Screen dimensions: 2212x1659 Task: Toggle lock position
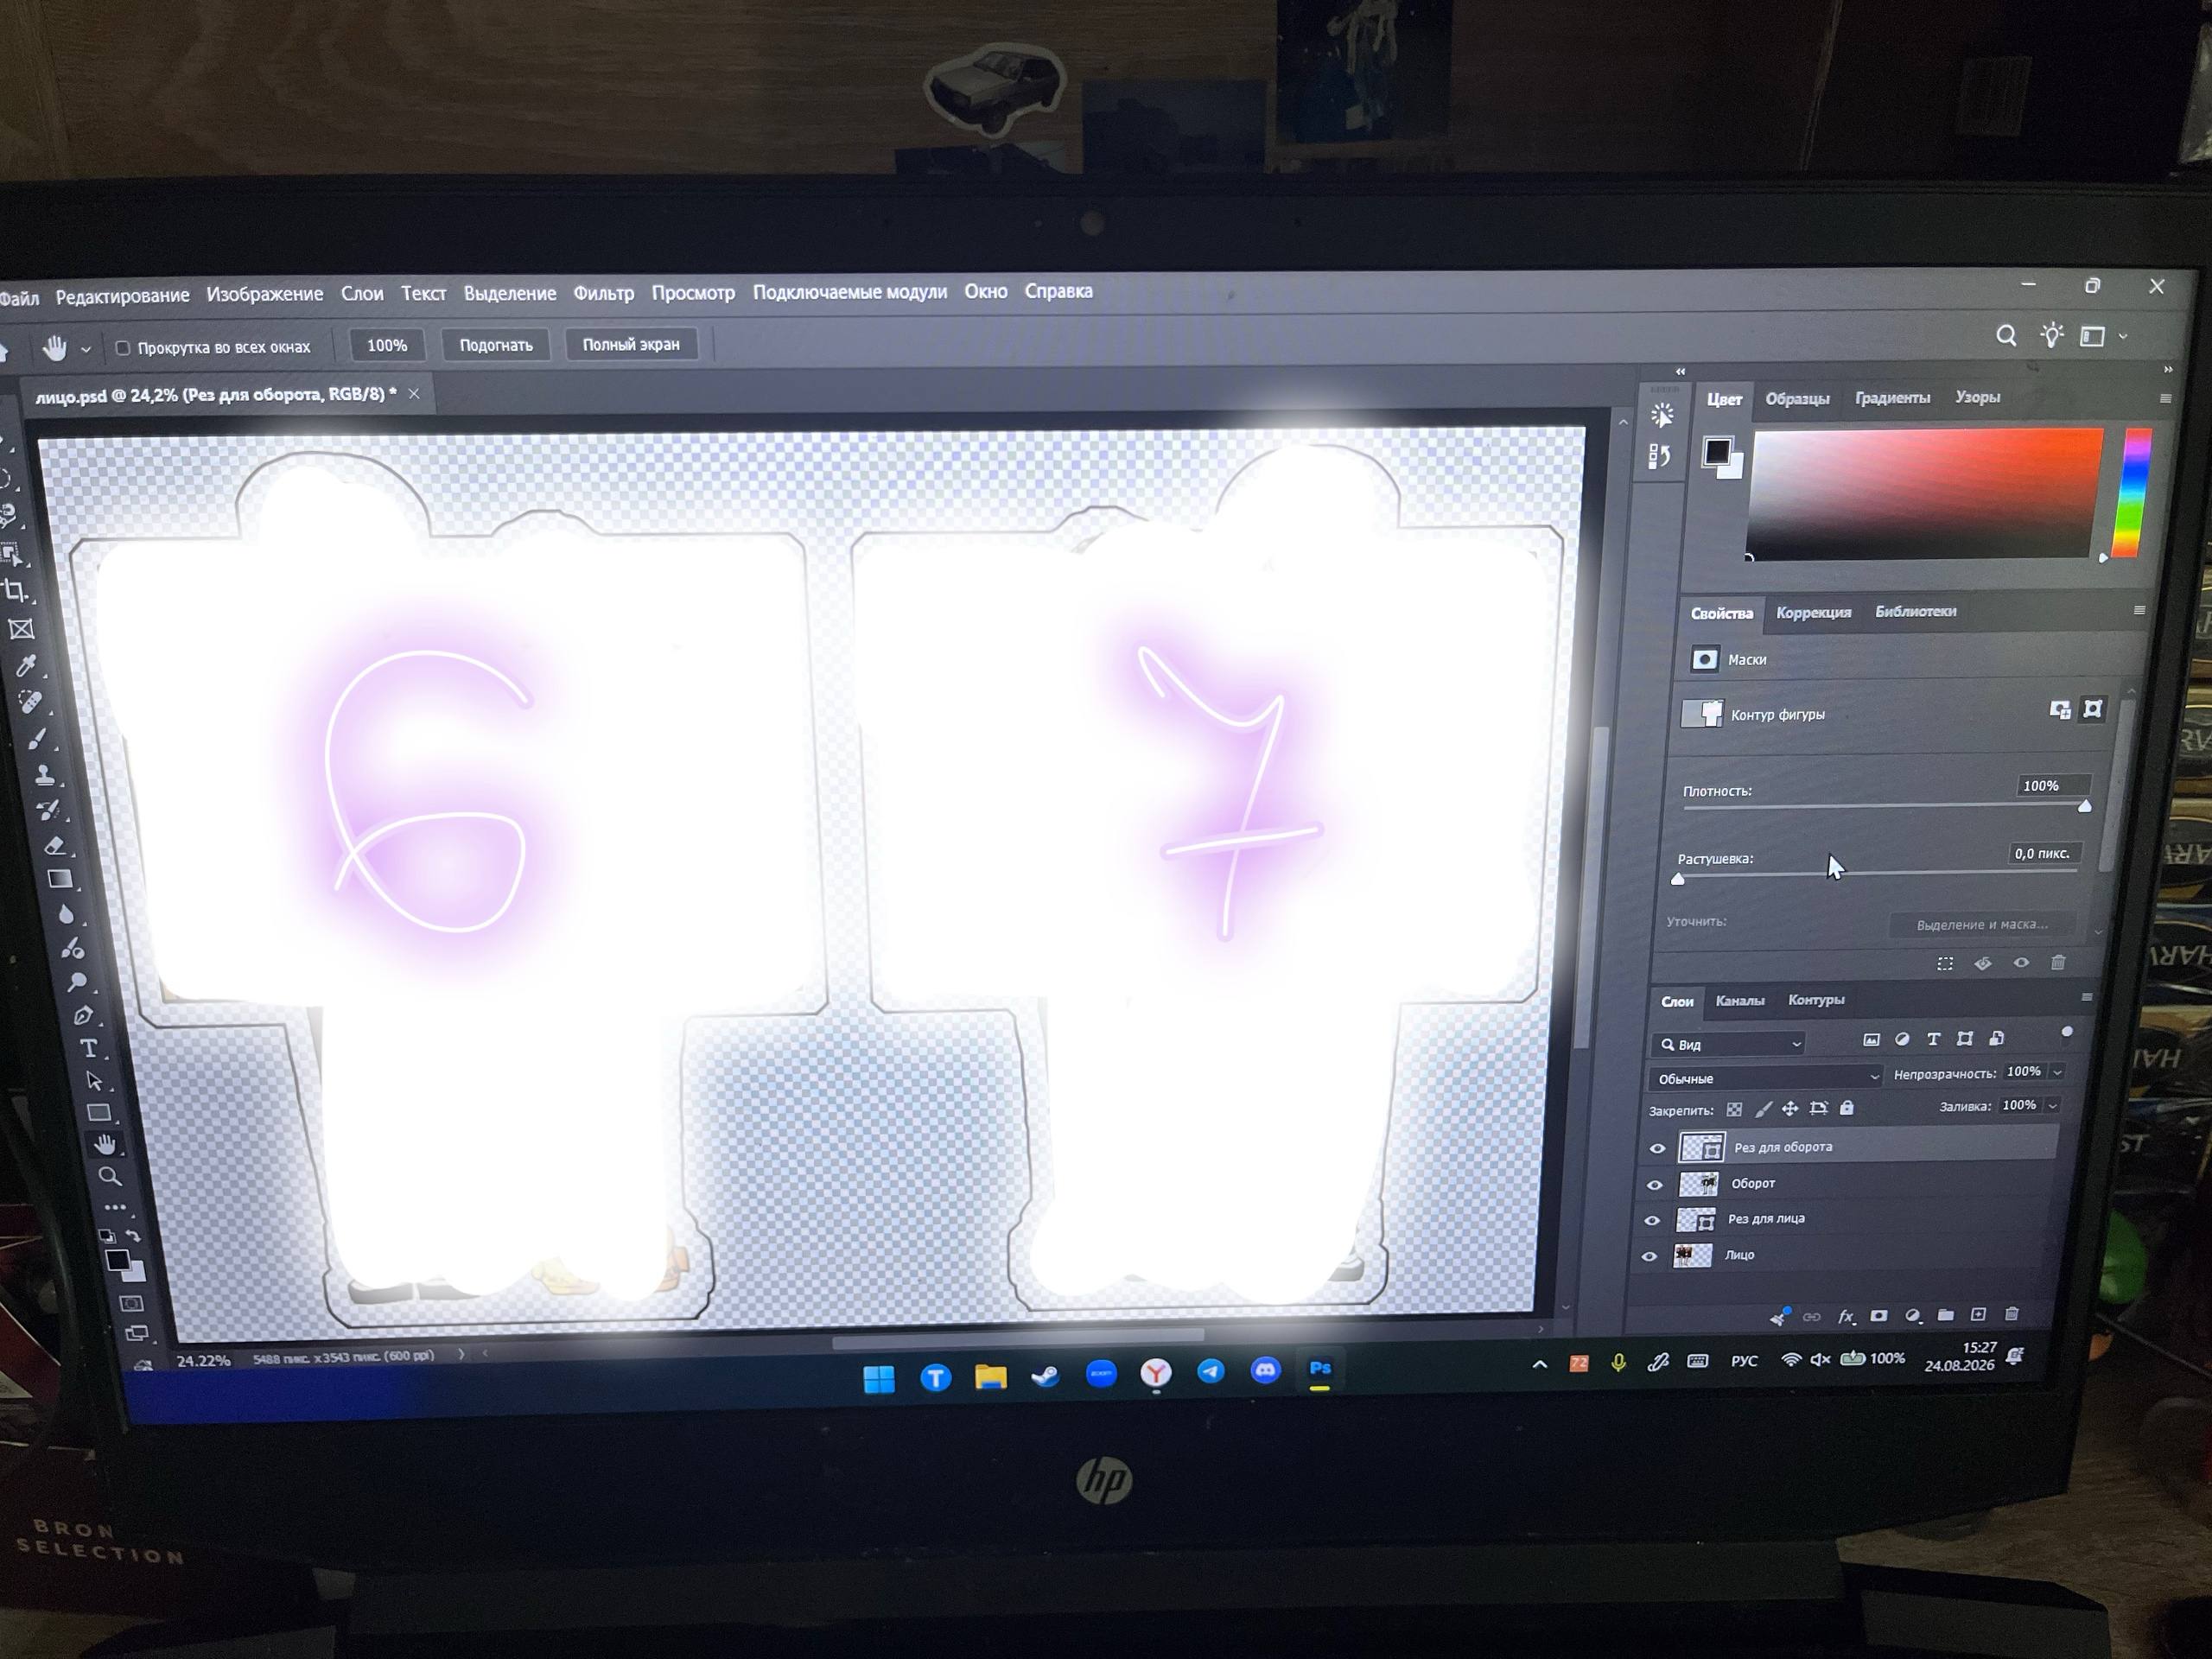tap(1790, 1109)
